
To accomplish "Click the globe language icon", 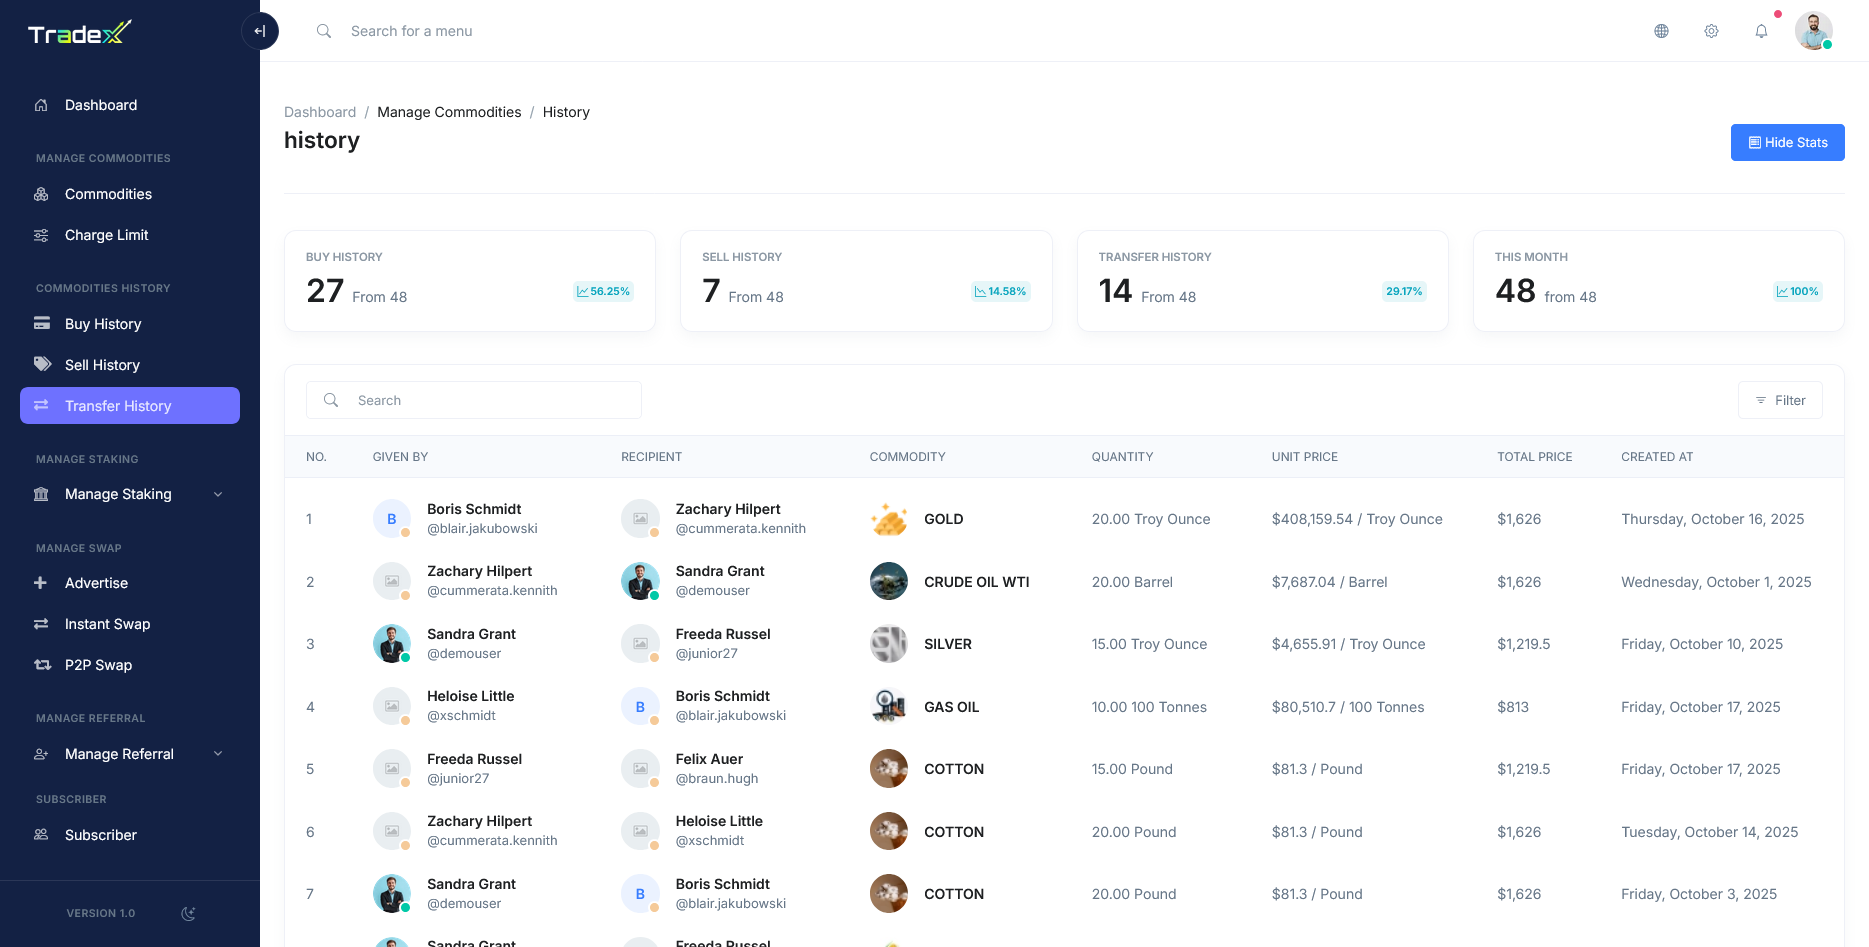I will click(1661, 31).
